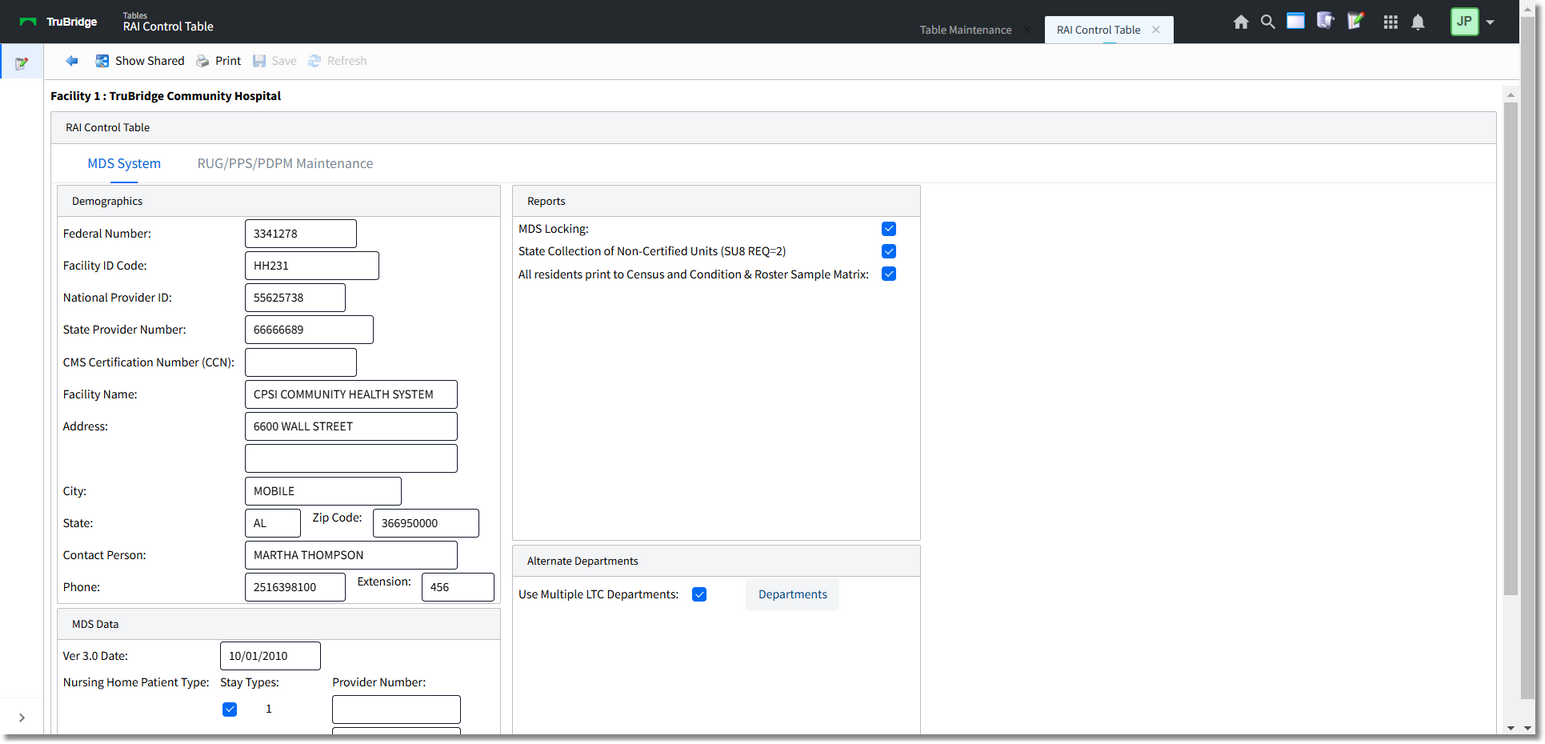1545x744 pixels.
Task: Expand the user account dropdown arrow
Action: [x=1490, y=22]
